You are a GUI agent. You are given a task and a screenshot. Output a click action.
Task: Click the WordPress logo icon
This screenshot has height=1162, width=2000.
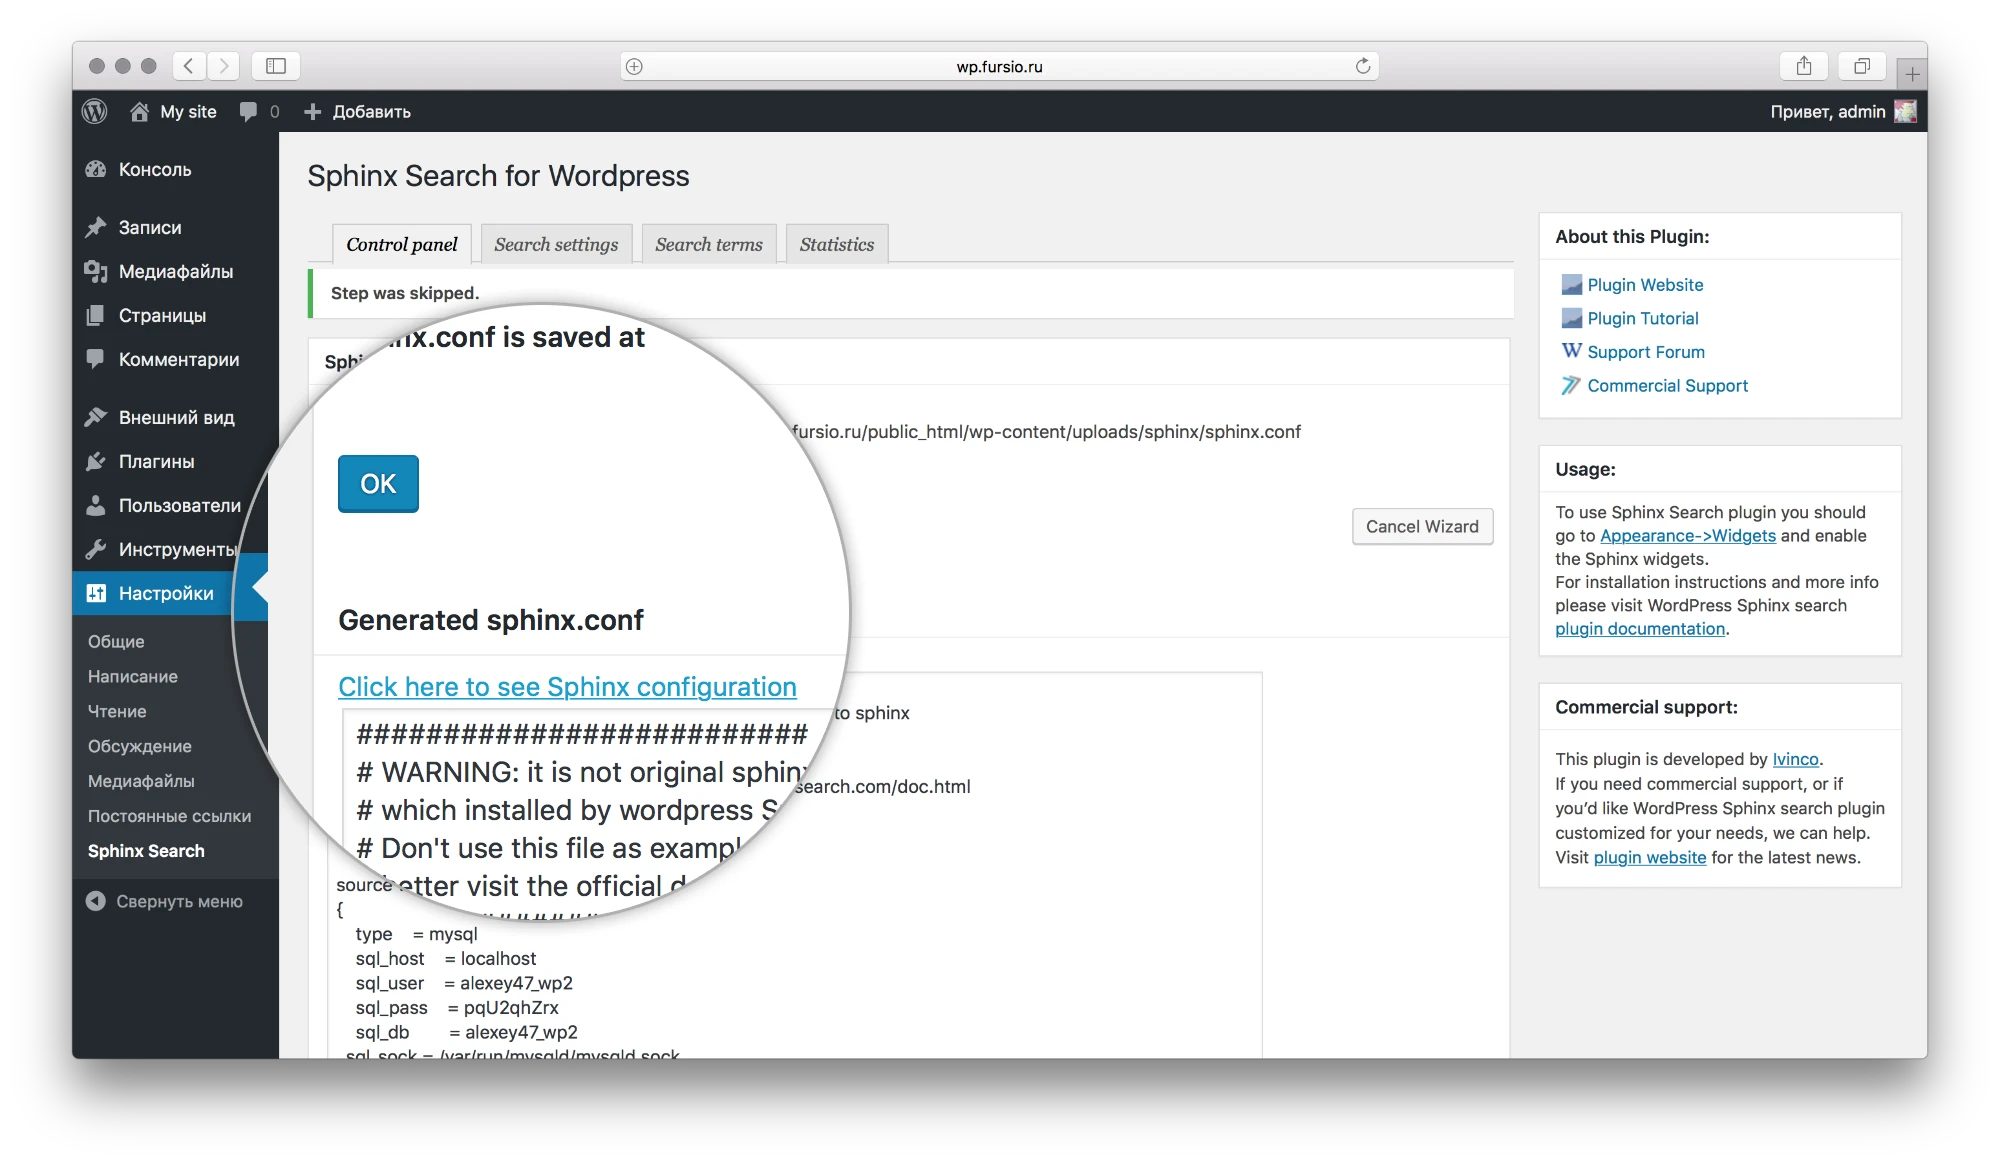95,112
